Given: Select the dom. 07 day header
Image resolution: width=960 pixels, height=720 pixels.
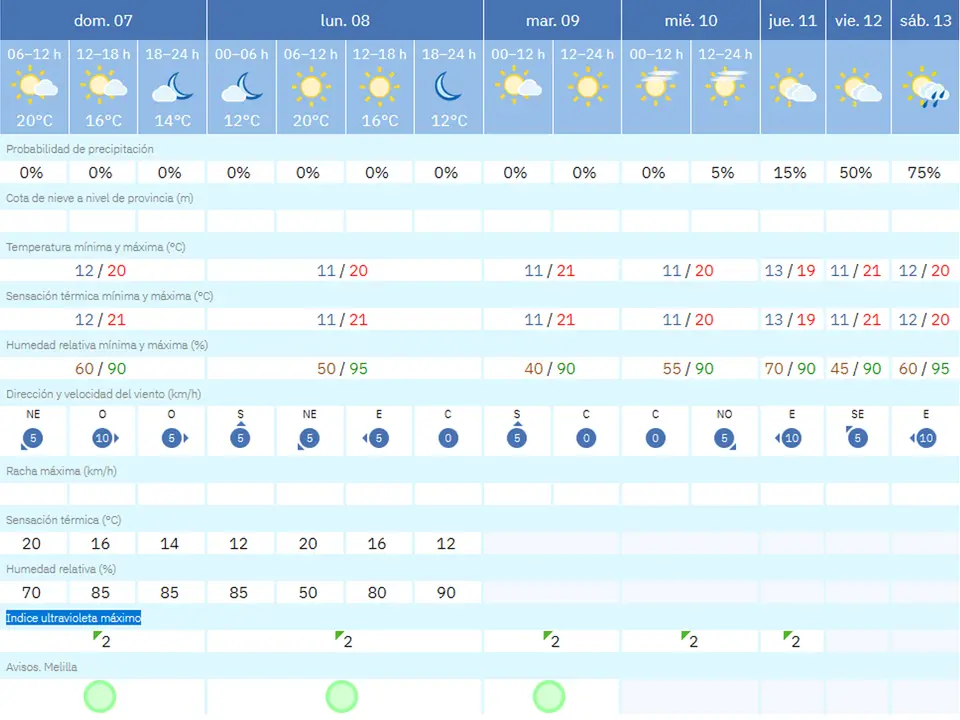Looking at the screenshot, I should tap(103, 20).
